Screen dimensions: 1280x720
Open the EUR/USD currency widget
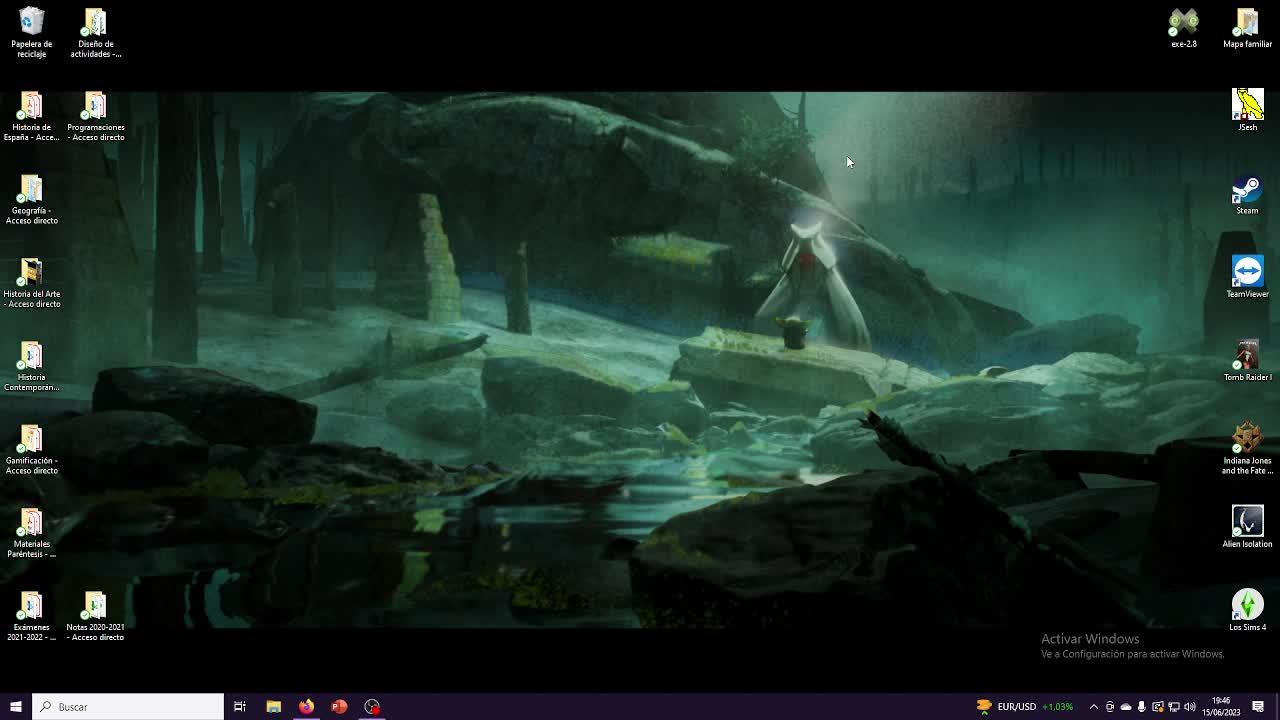coord(1025,707)
